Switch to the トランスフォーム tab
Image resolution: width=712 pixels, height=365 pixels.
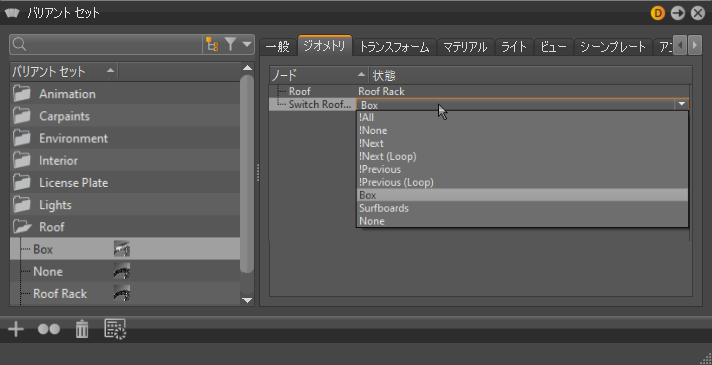coord(394,47)
